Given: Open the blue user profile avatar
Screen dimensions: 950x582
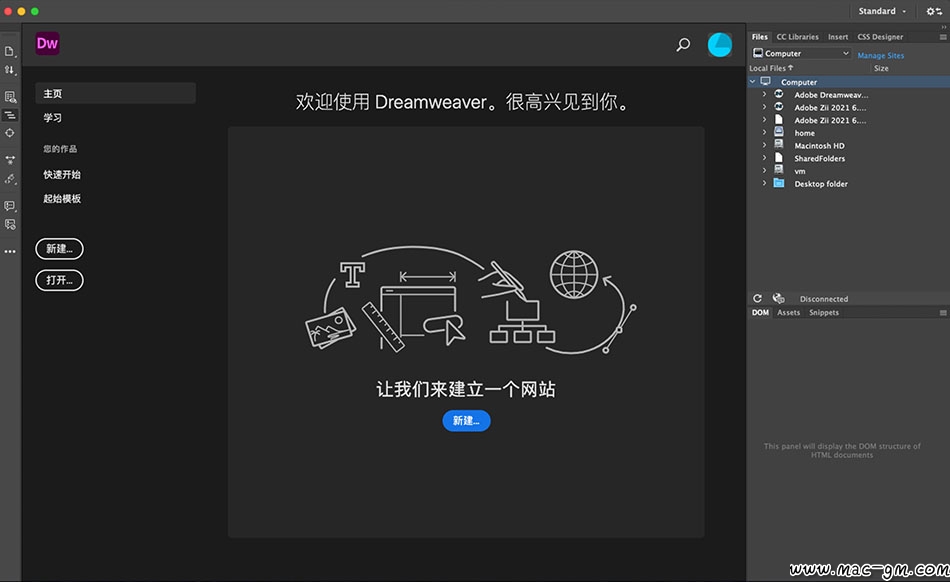Looking at the screenshot, I should (720, 45).
